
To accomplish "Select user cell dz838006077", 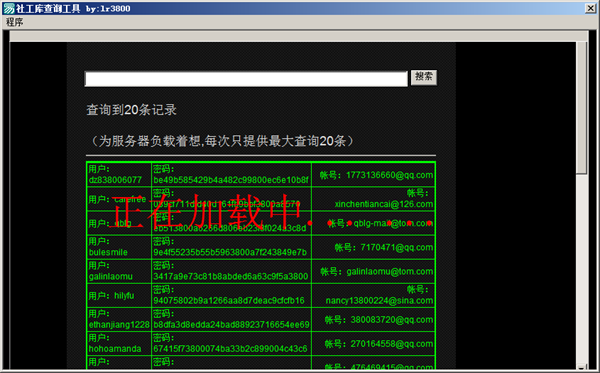I will point(119,174).
